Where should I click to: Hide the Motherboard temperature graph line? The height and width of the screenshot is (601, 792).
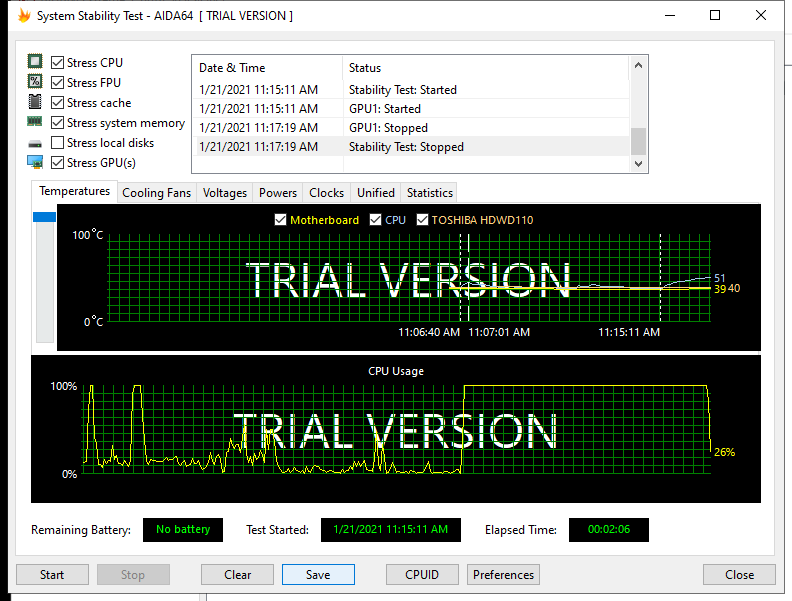pos(280,220)
